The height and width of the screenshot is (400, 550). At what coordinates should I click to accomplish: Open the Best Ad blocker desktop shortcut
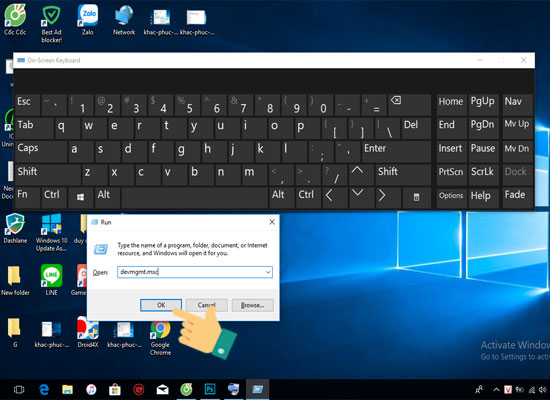[x=52, y=24]
